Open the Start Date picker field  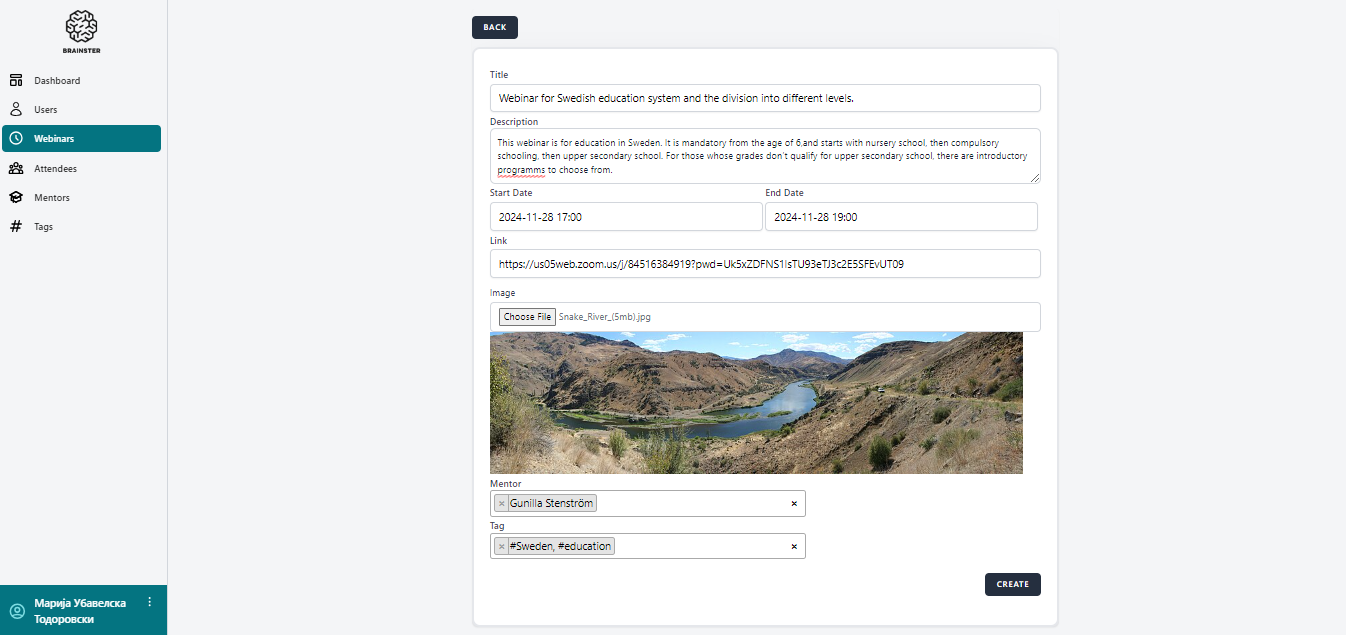(625, 217)
